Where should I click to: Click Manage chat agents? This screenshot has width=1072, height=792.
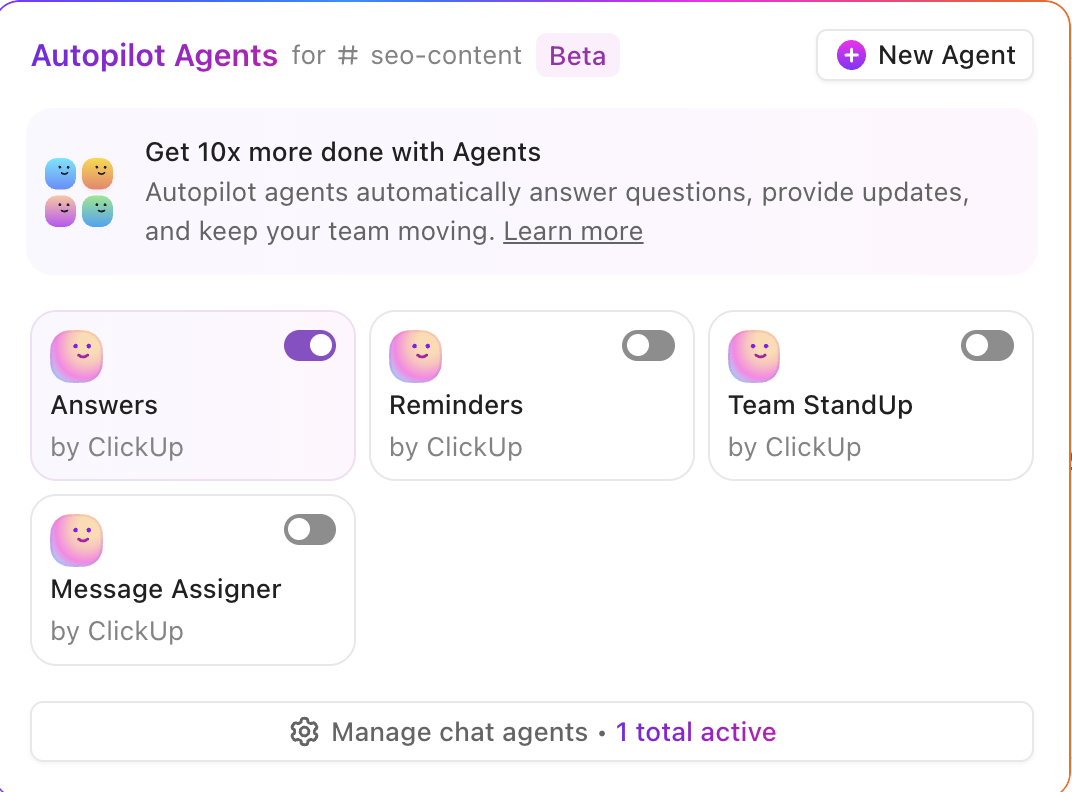459,732
